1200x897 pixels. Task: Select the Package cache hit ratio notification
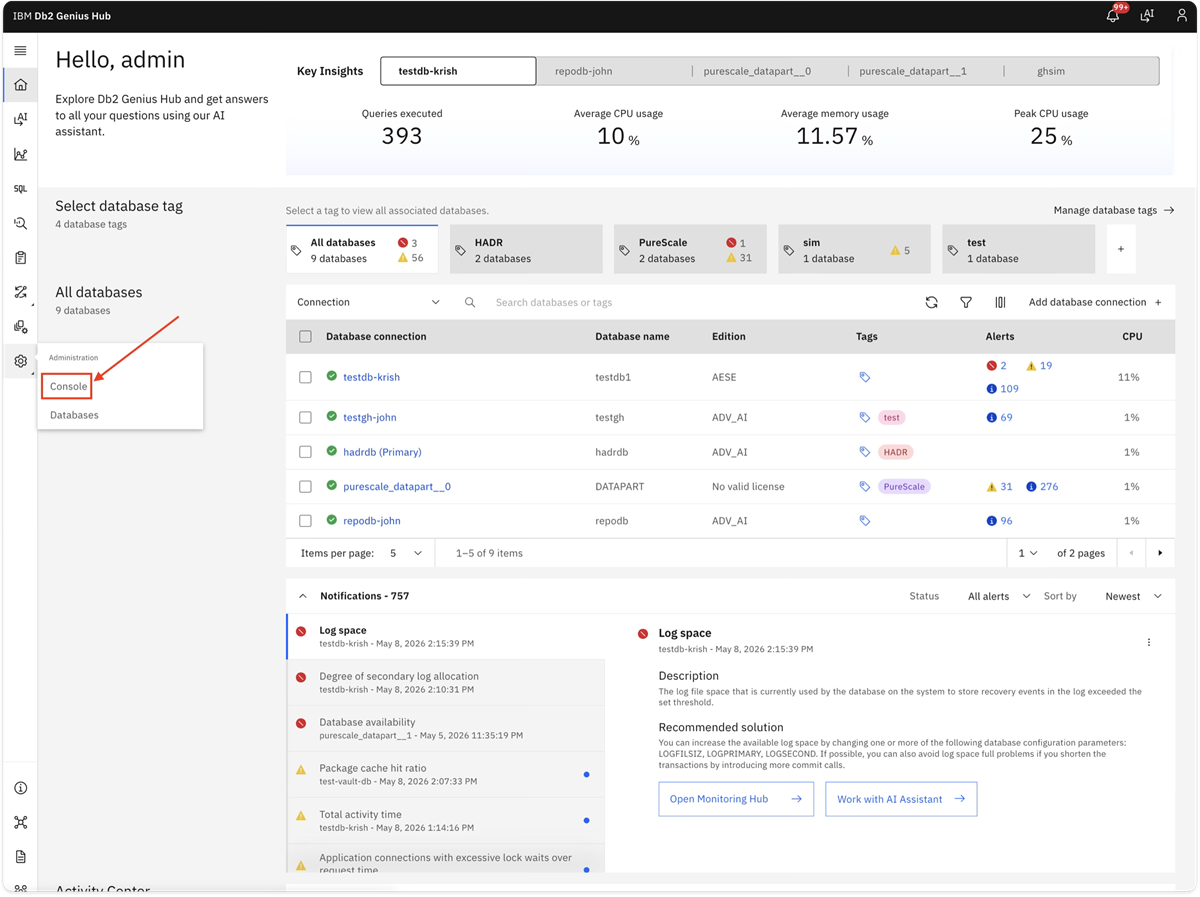tap(446, 774)
